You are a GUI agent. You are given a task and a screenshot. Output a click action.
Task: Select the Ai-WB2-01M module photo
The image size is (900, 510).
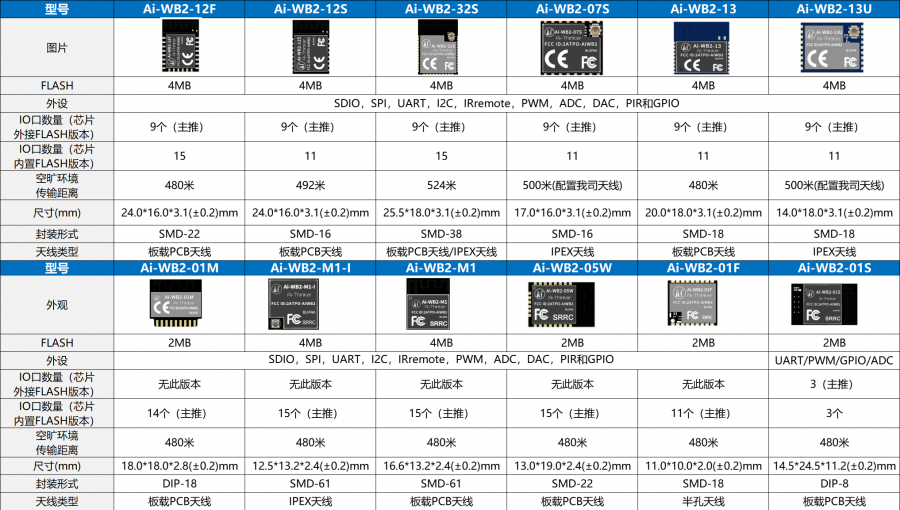tap(176, 303)
